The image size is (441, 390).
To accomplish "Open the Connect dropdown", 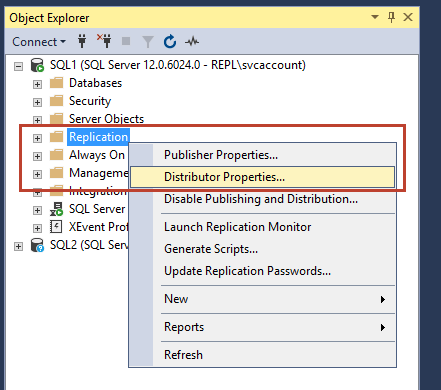I will [x=39, y=42].
